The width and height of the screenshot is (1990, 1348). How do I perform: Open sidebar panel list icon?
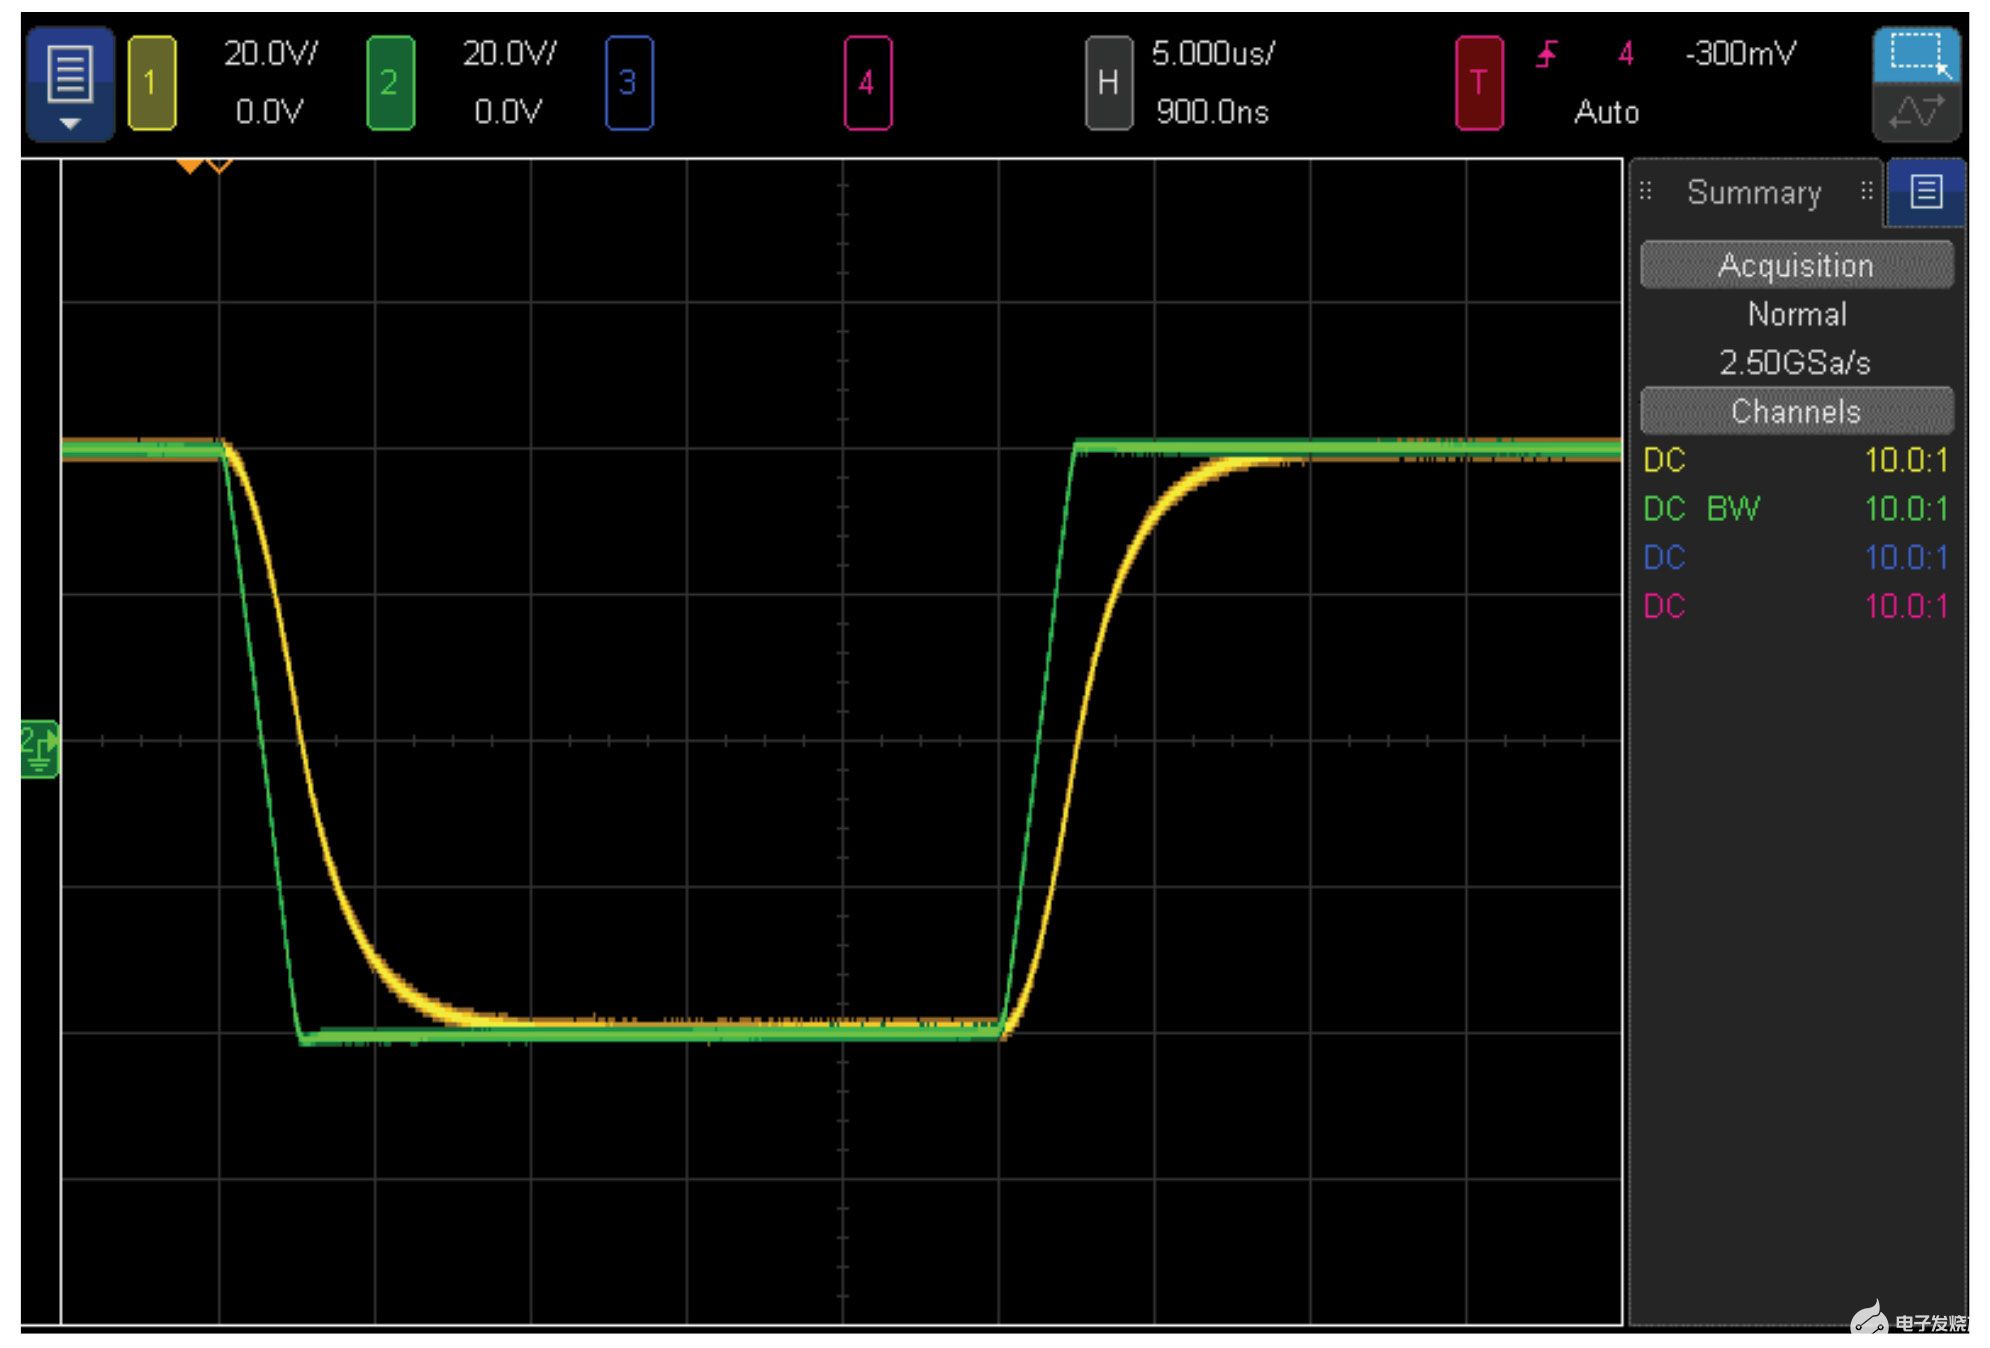1925,191
